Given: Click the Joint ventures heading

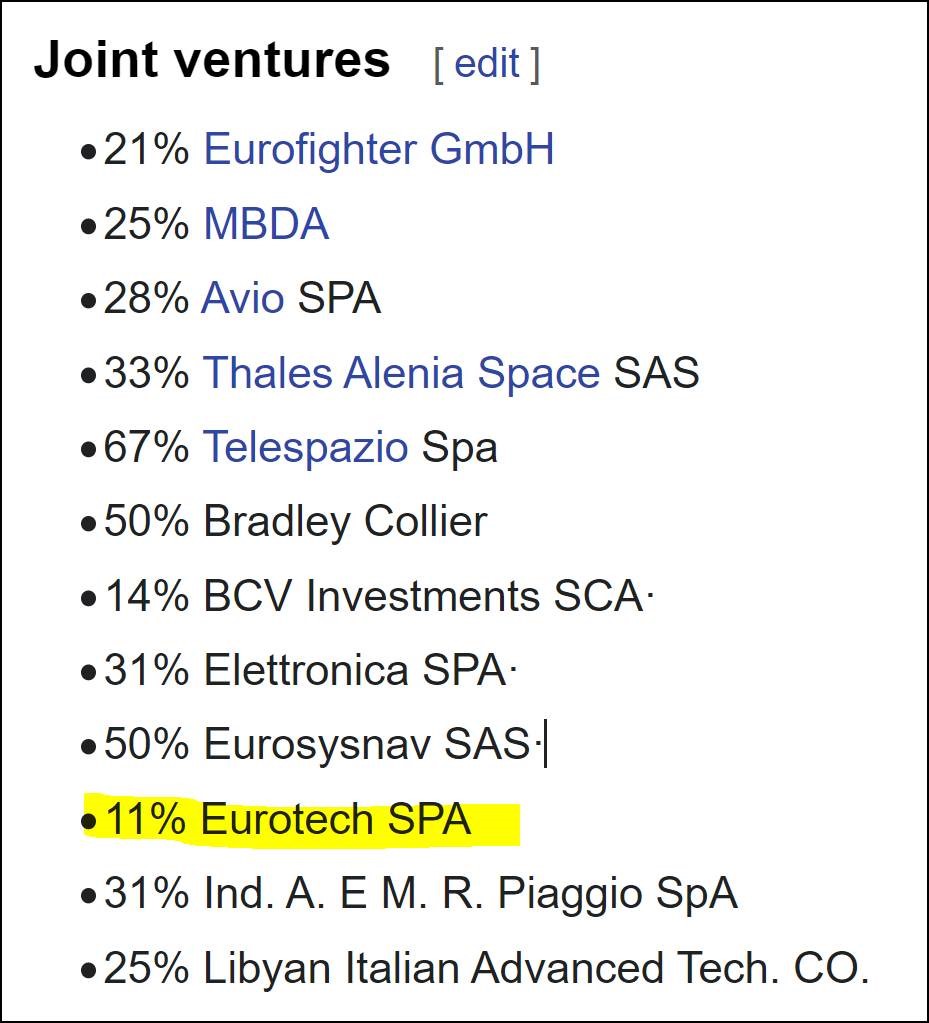Looking at the screenshot, I should coord(212,60).
